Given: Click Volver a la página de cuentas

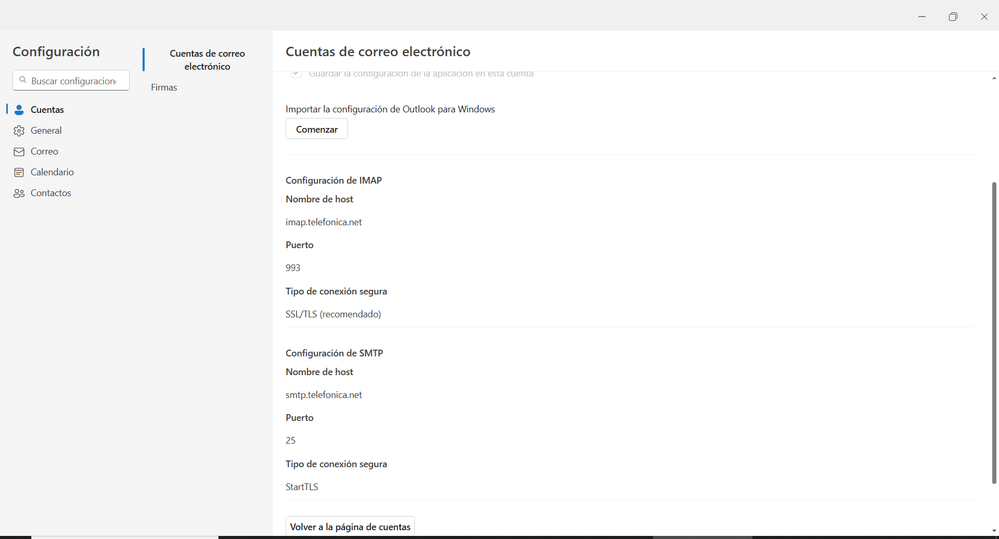Looking at the screenshot, I should click(x=350, y=527).
